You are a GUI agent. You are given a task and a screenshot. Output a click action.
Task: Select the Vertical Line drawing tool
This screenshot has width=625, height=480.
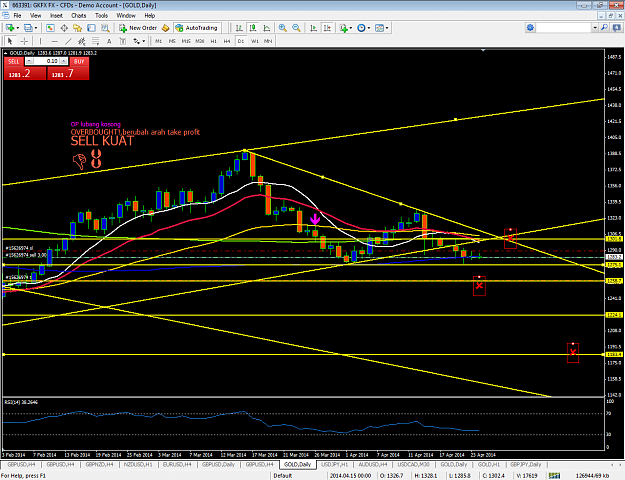point(40,41)
